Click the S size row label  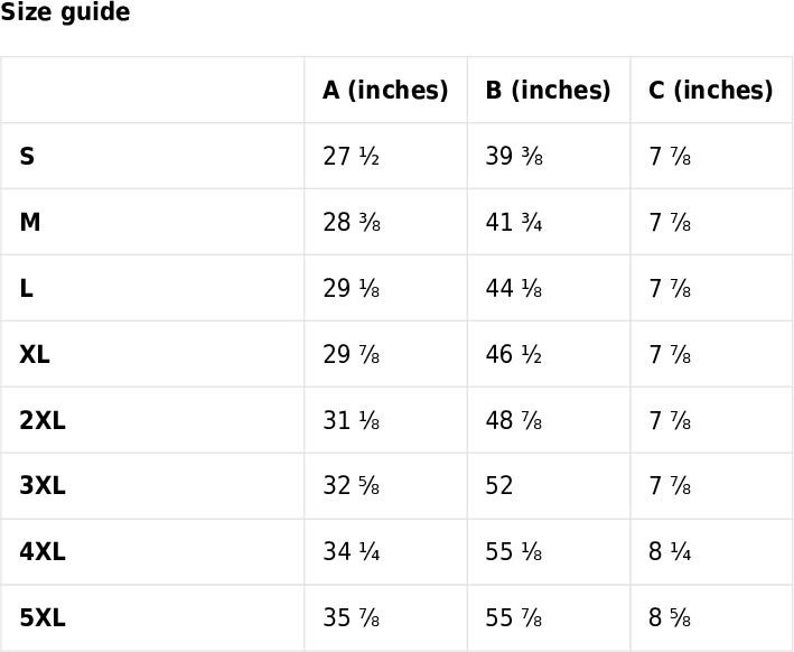27,156
